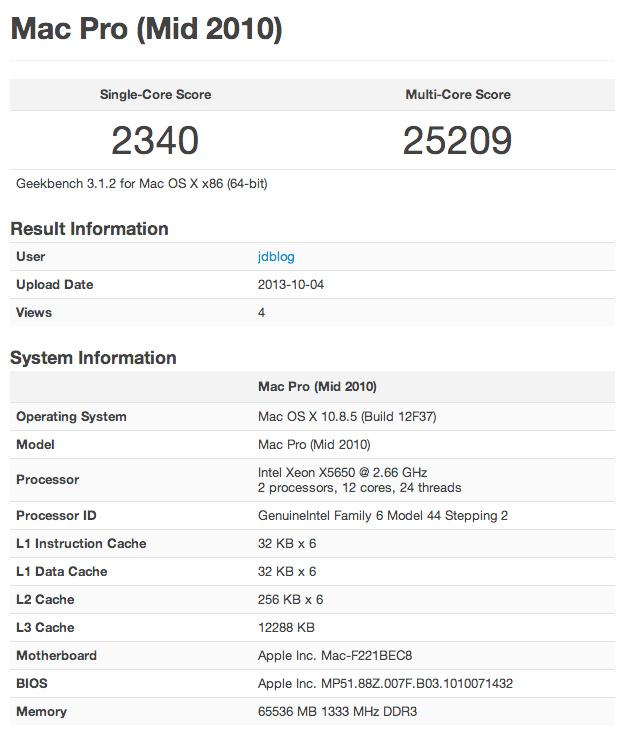Select Mac OS X 10.8.5 build text

click(347, 416)
